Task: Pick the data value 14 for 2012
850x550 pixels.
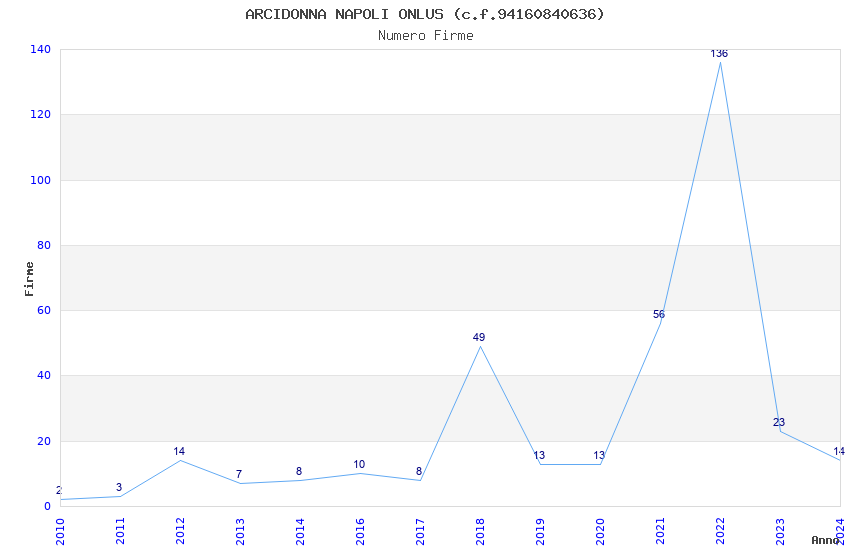Action: click(x=179, y=451)
